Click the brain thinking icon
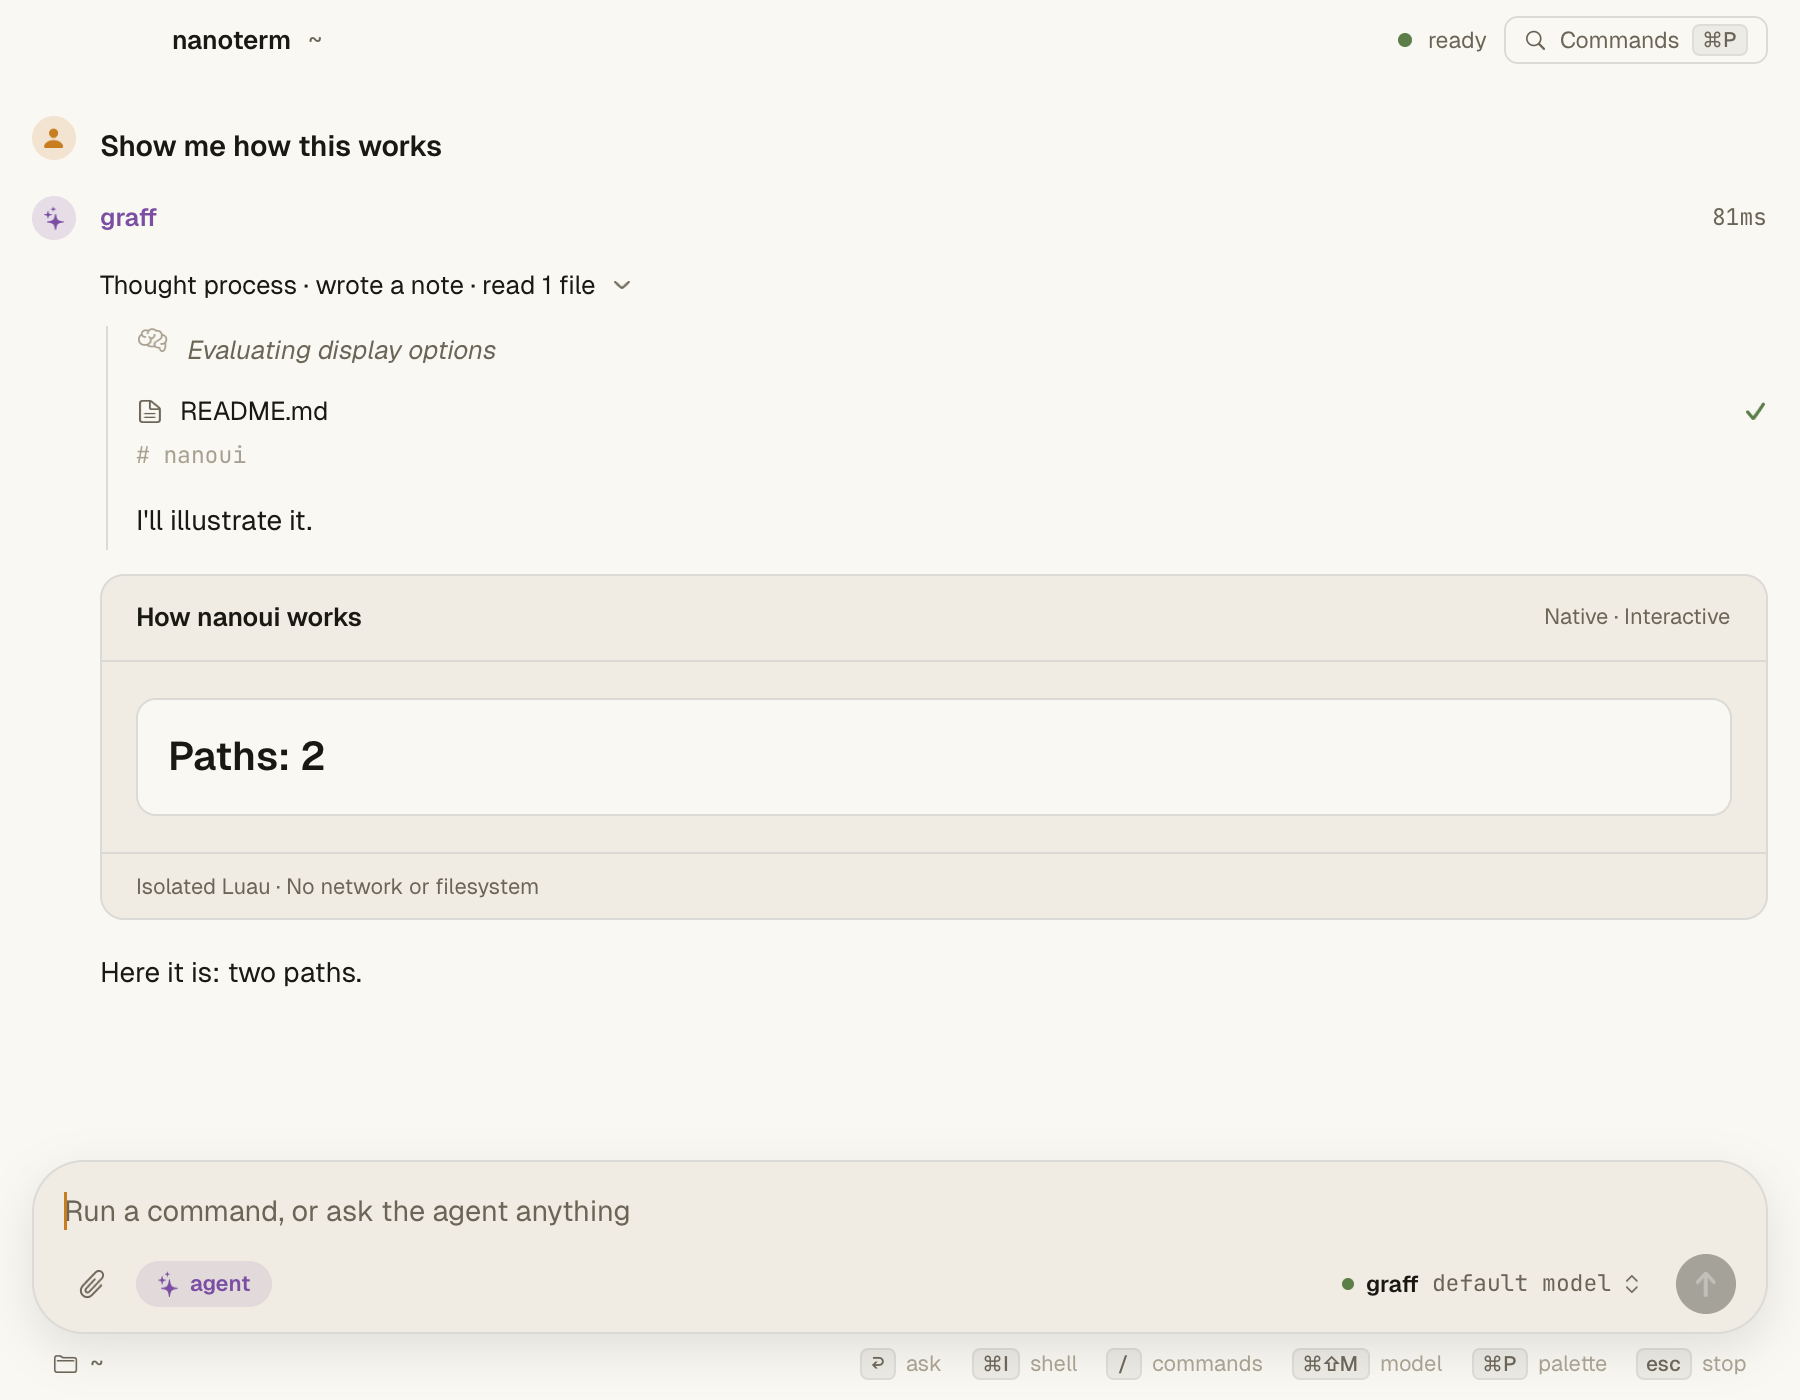Viewport: 1800px width, 1400px height. pyautogui.click(x=152, y=340)
